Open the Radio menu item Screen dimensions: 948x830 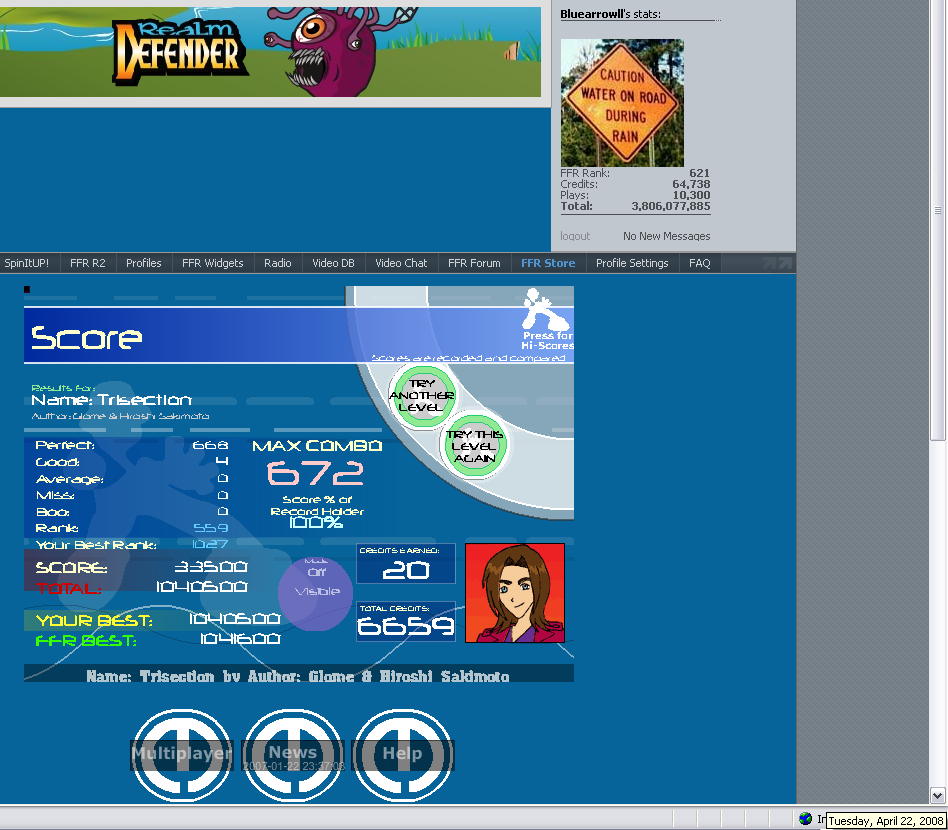[278, 263]
